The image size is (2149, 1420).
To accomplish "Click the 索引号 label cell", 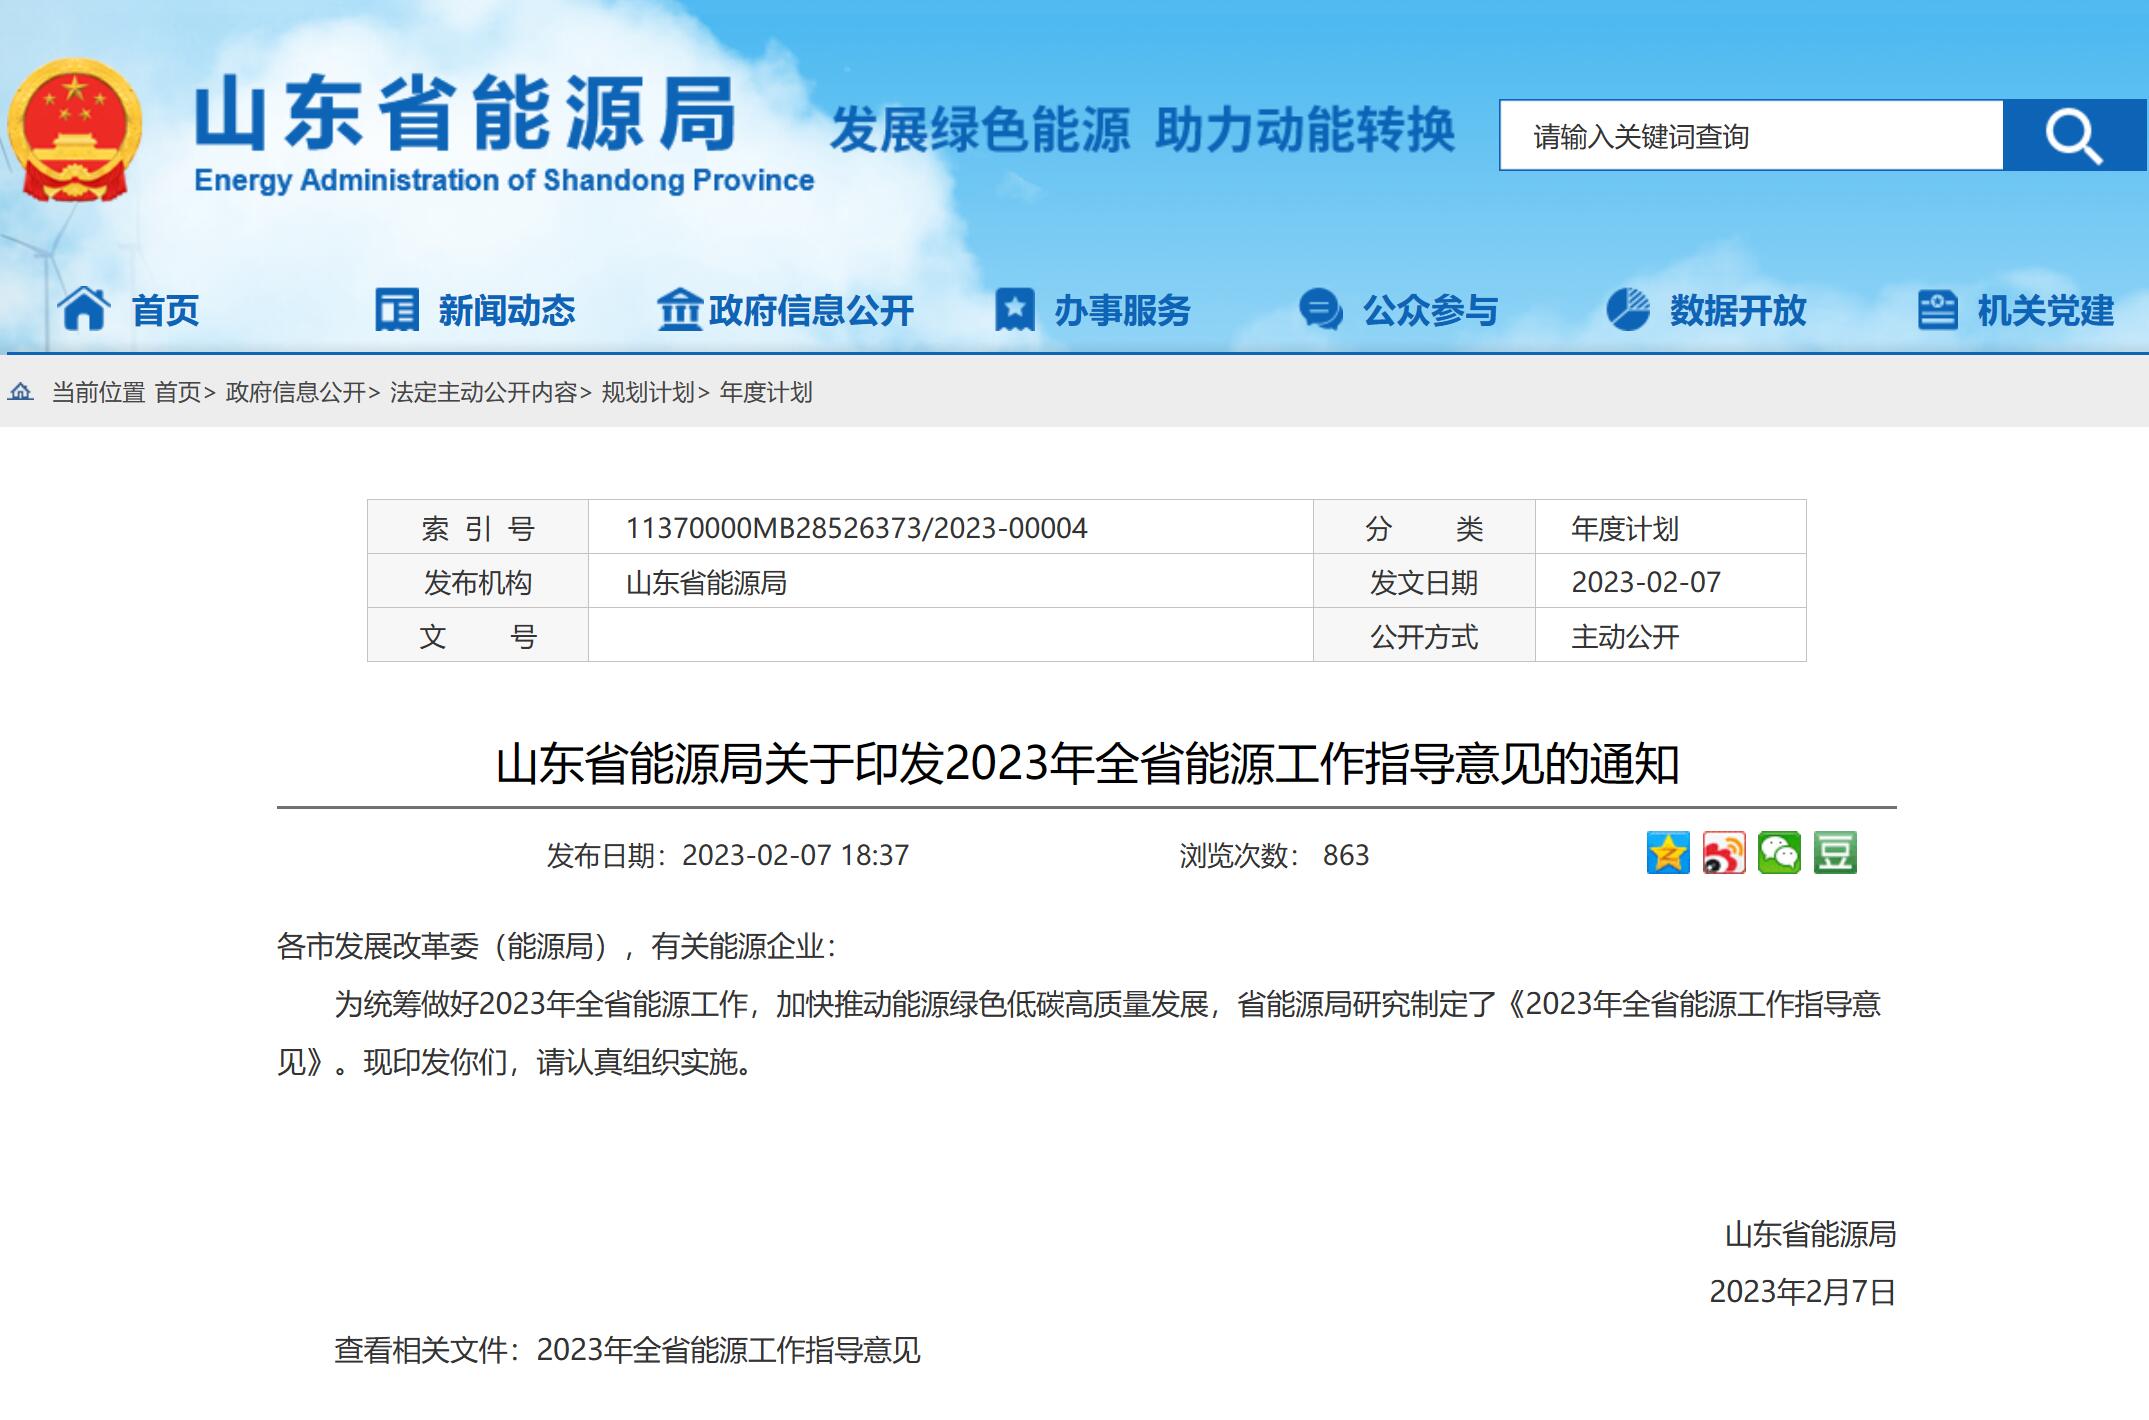I will (478, 527).
